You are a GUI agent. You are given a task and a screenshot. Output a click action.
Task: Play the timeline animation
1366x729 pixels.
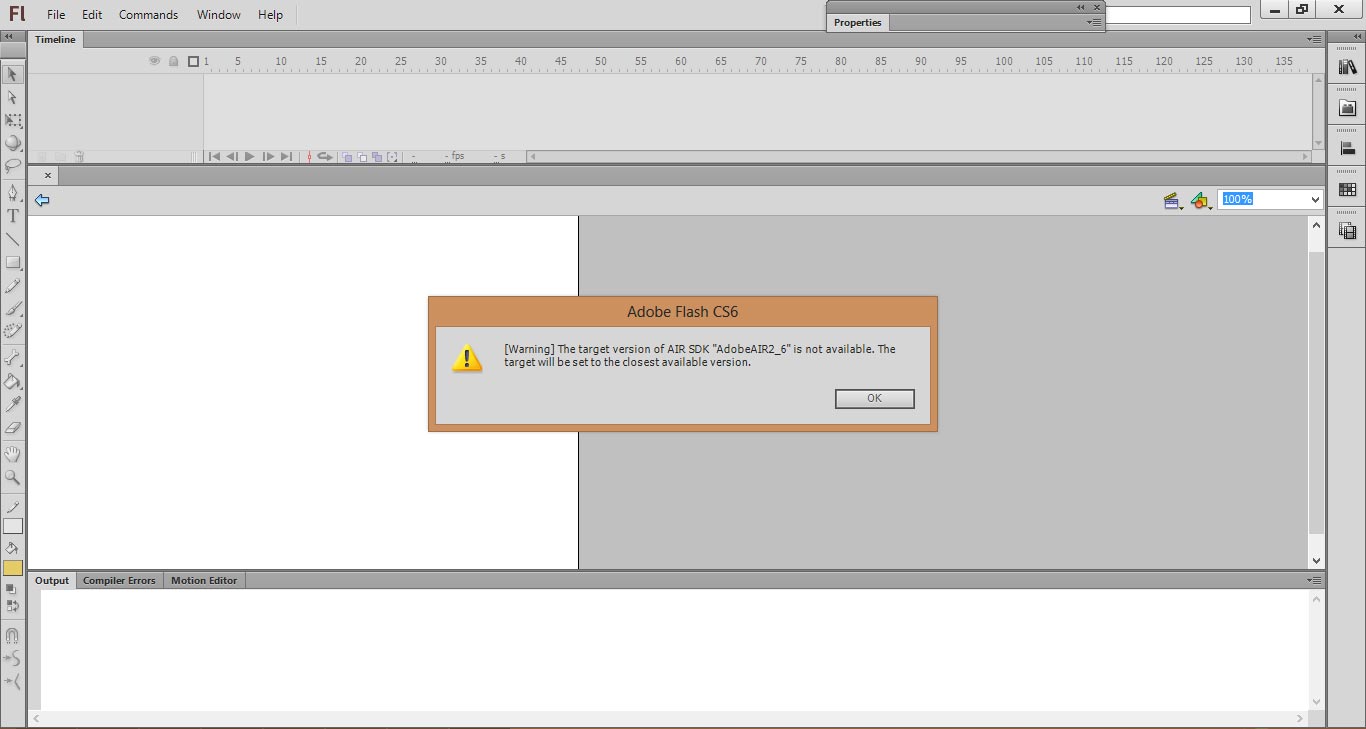tap(250, 157)
